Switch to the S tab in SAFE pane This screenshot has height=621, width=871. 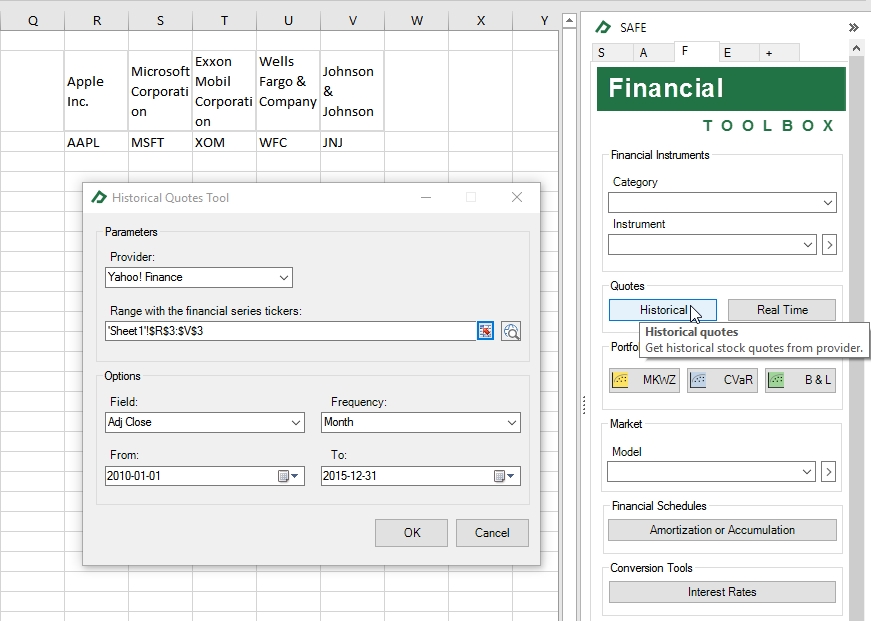(x=602, y=53)
